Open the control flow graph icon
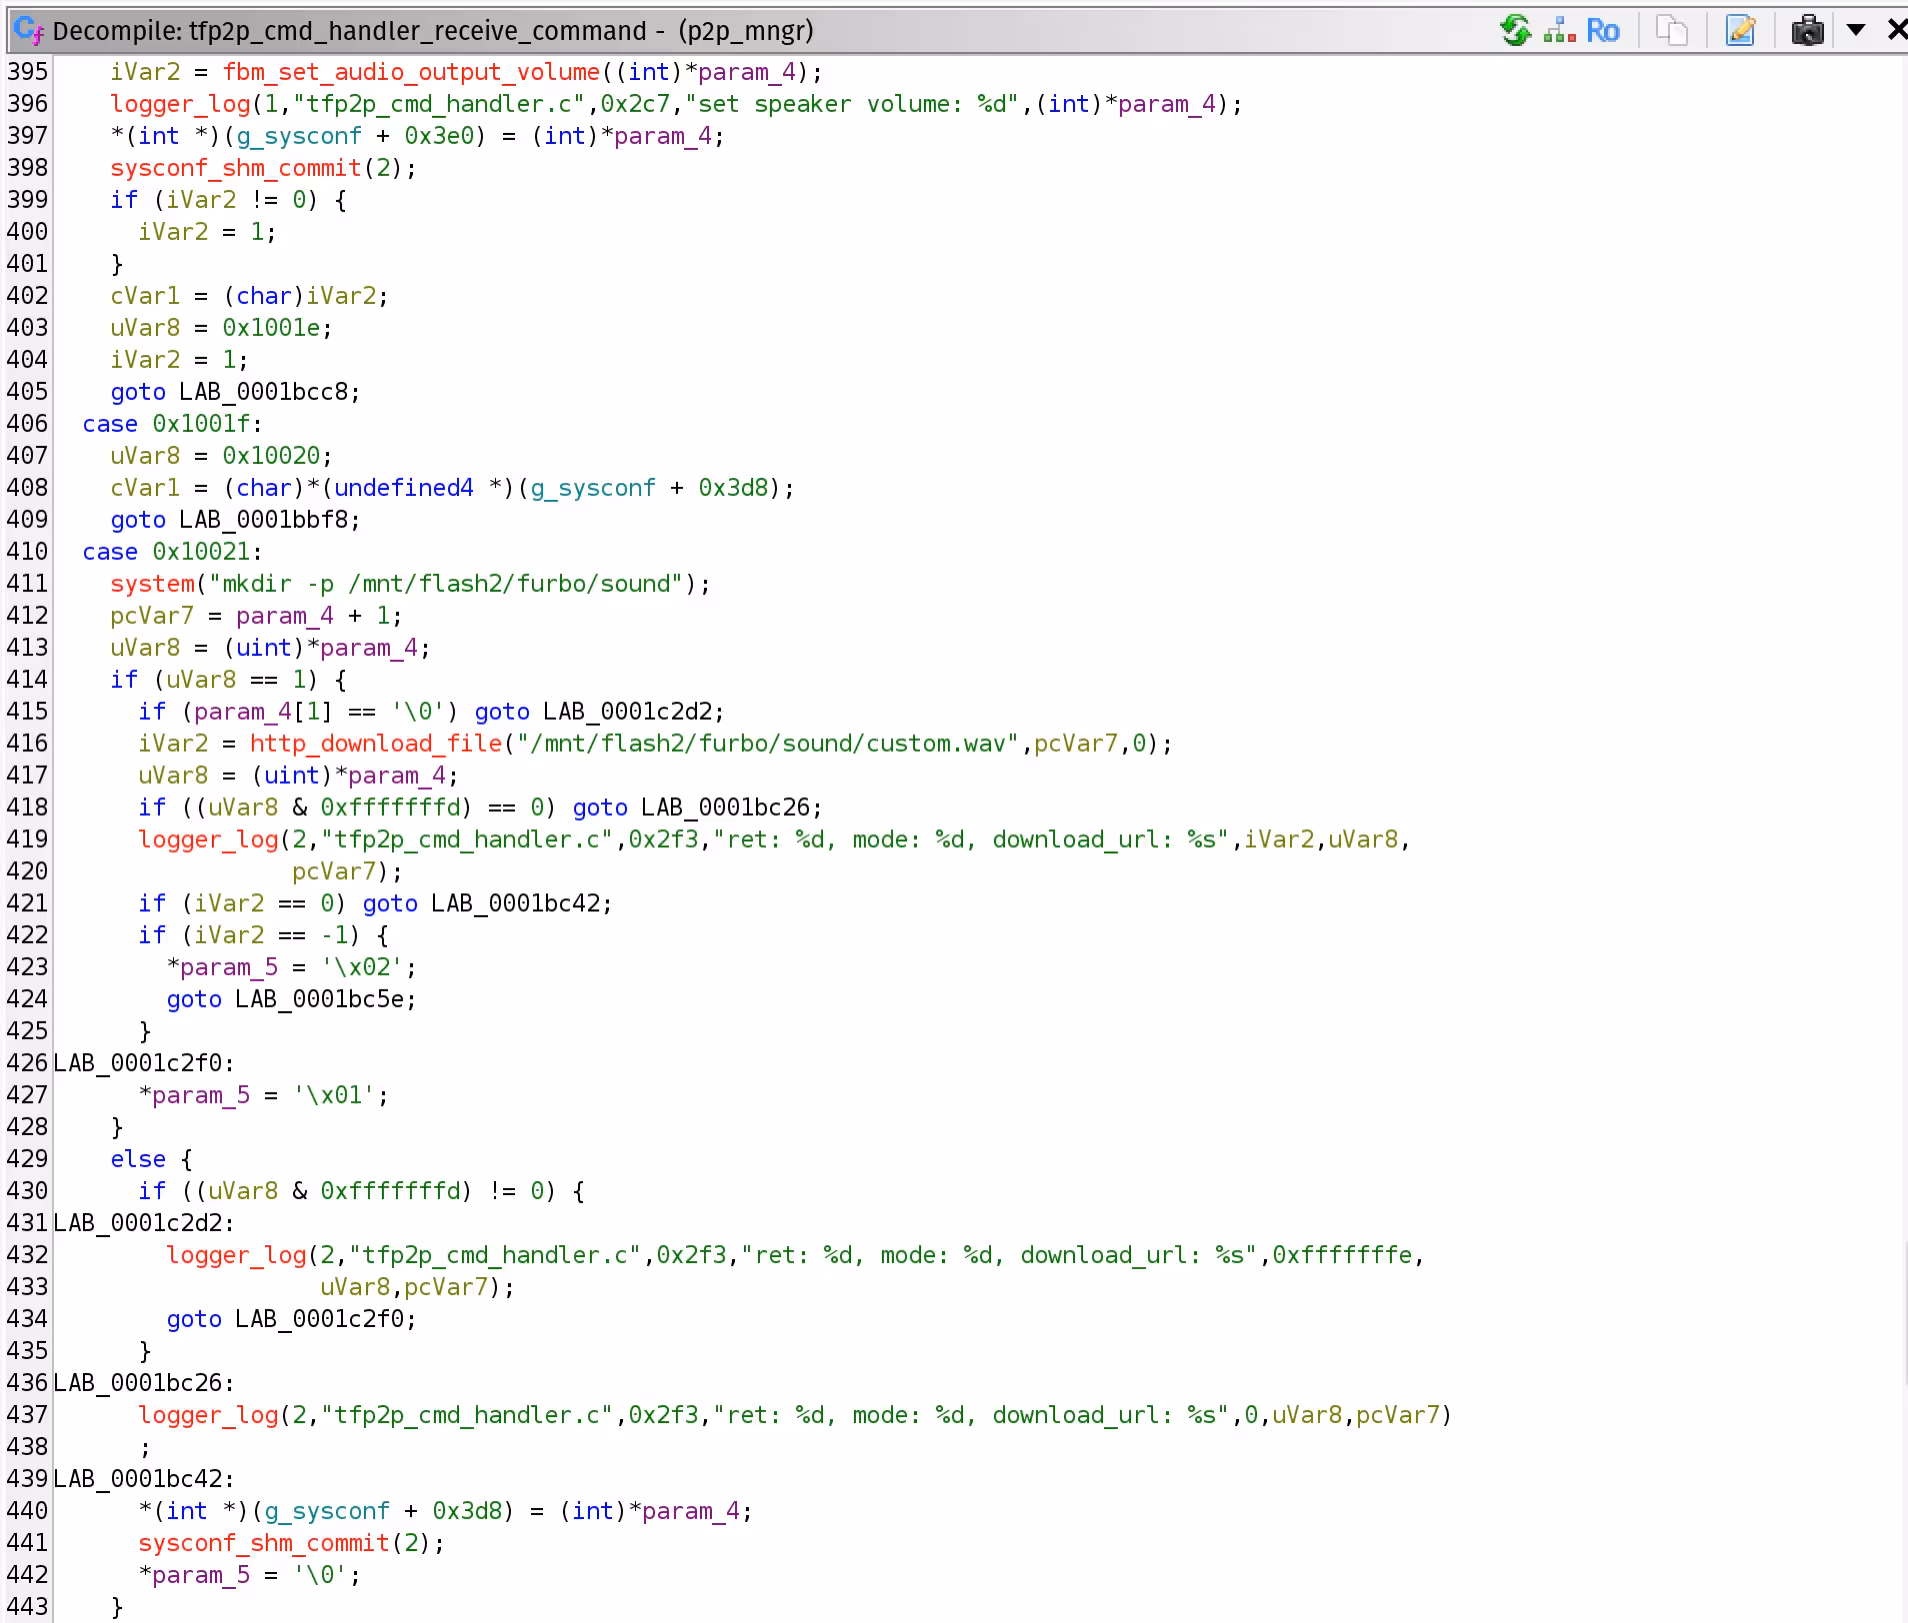 (1560, 31)
